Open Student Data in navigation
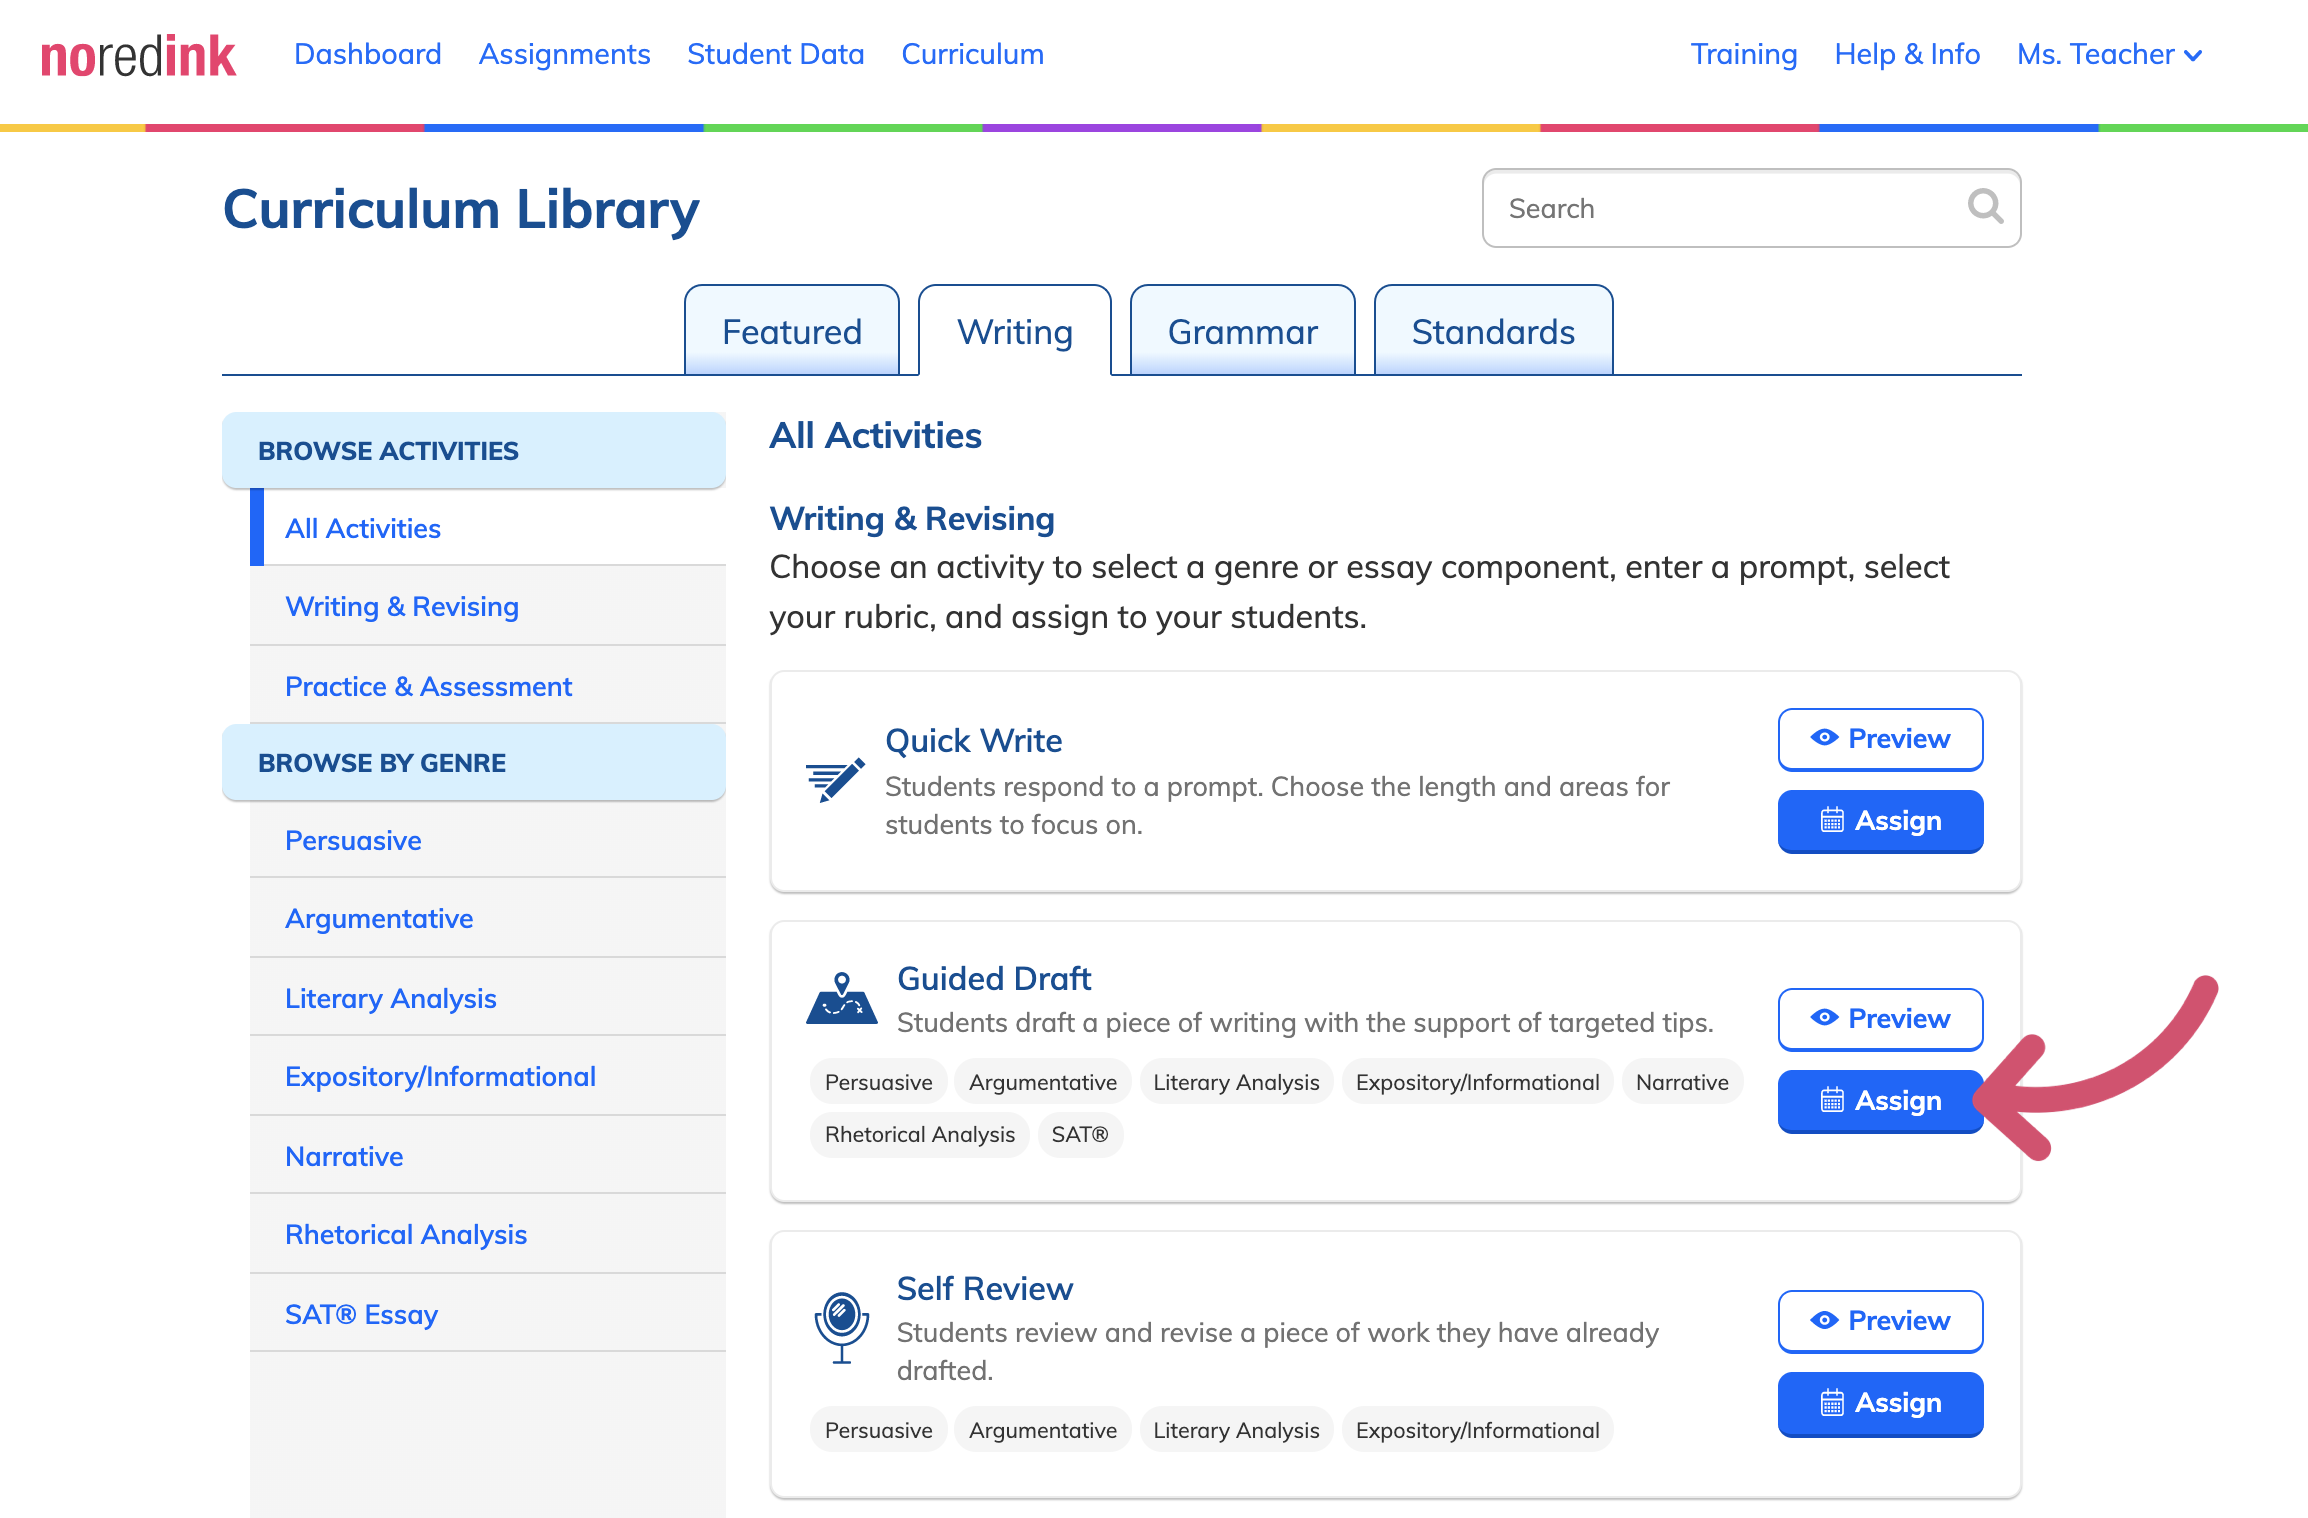The width and height of the screenshot is (2308, 1518). [775, 54]
